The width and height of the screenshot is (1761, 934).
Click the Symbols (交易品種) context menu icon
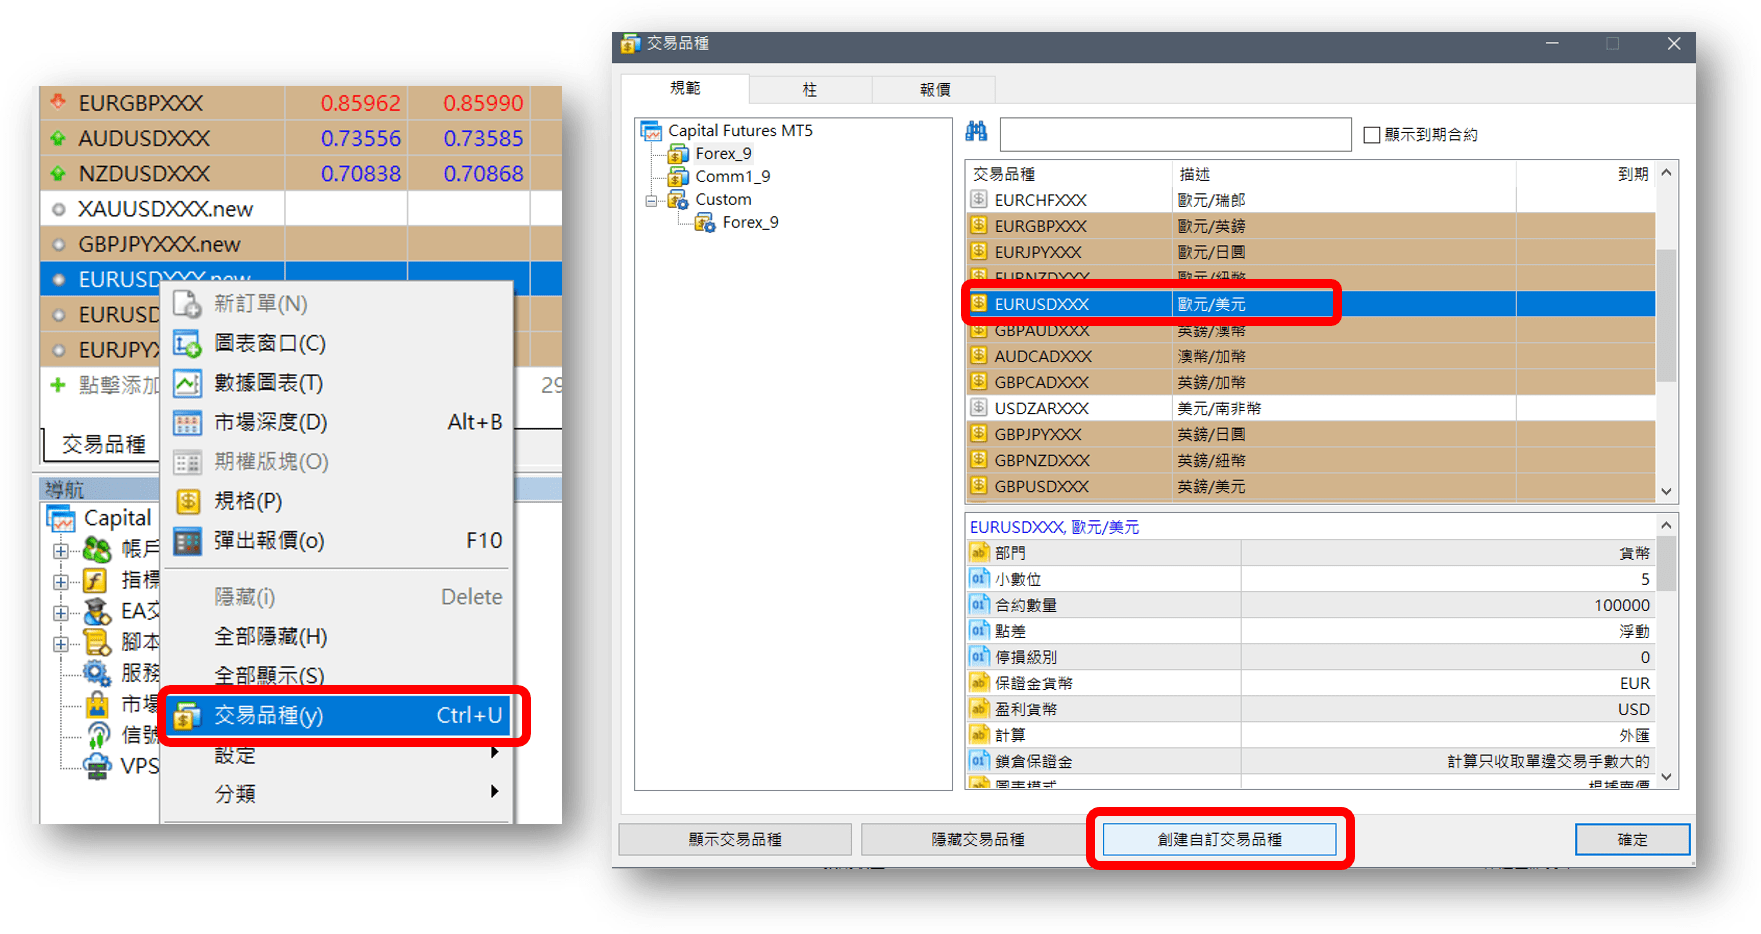(187, 716)
